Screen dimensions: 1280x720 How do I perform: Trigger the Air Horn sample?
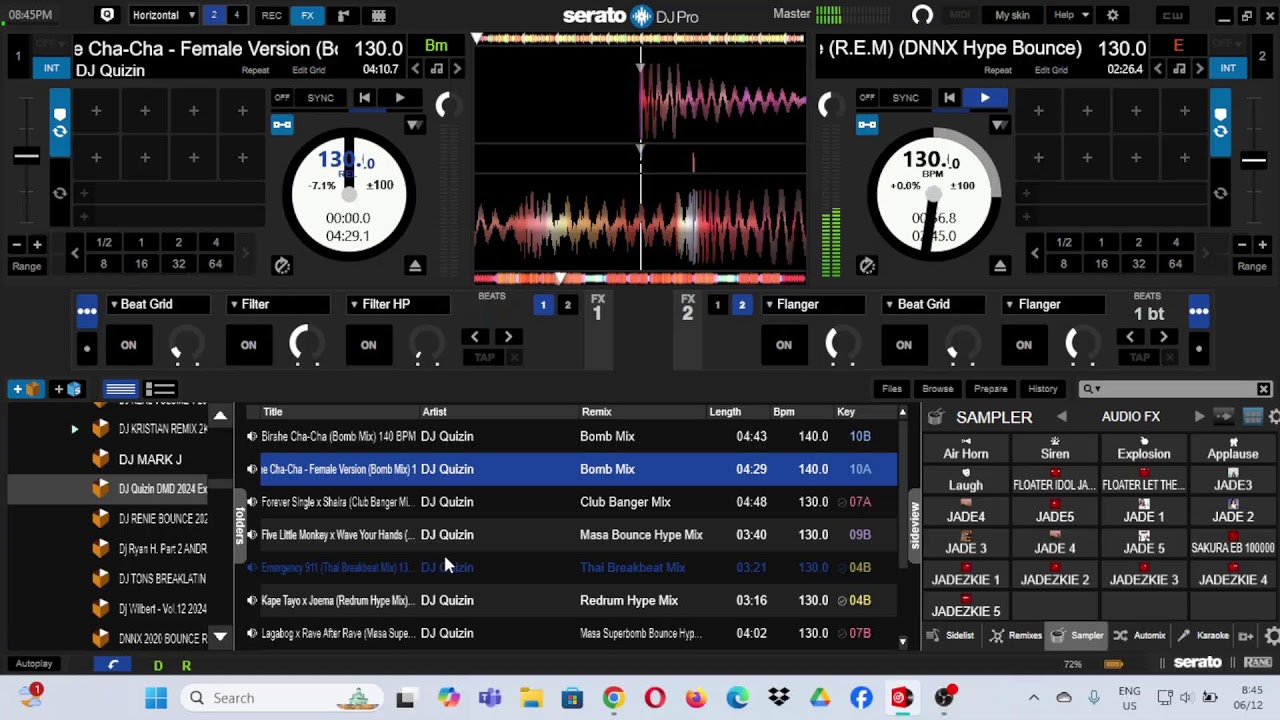coord(966,449)
